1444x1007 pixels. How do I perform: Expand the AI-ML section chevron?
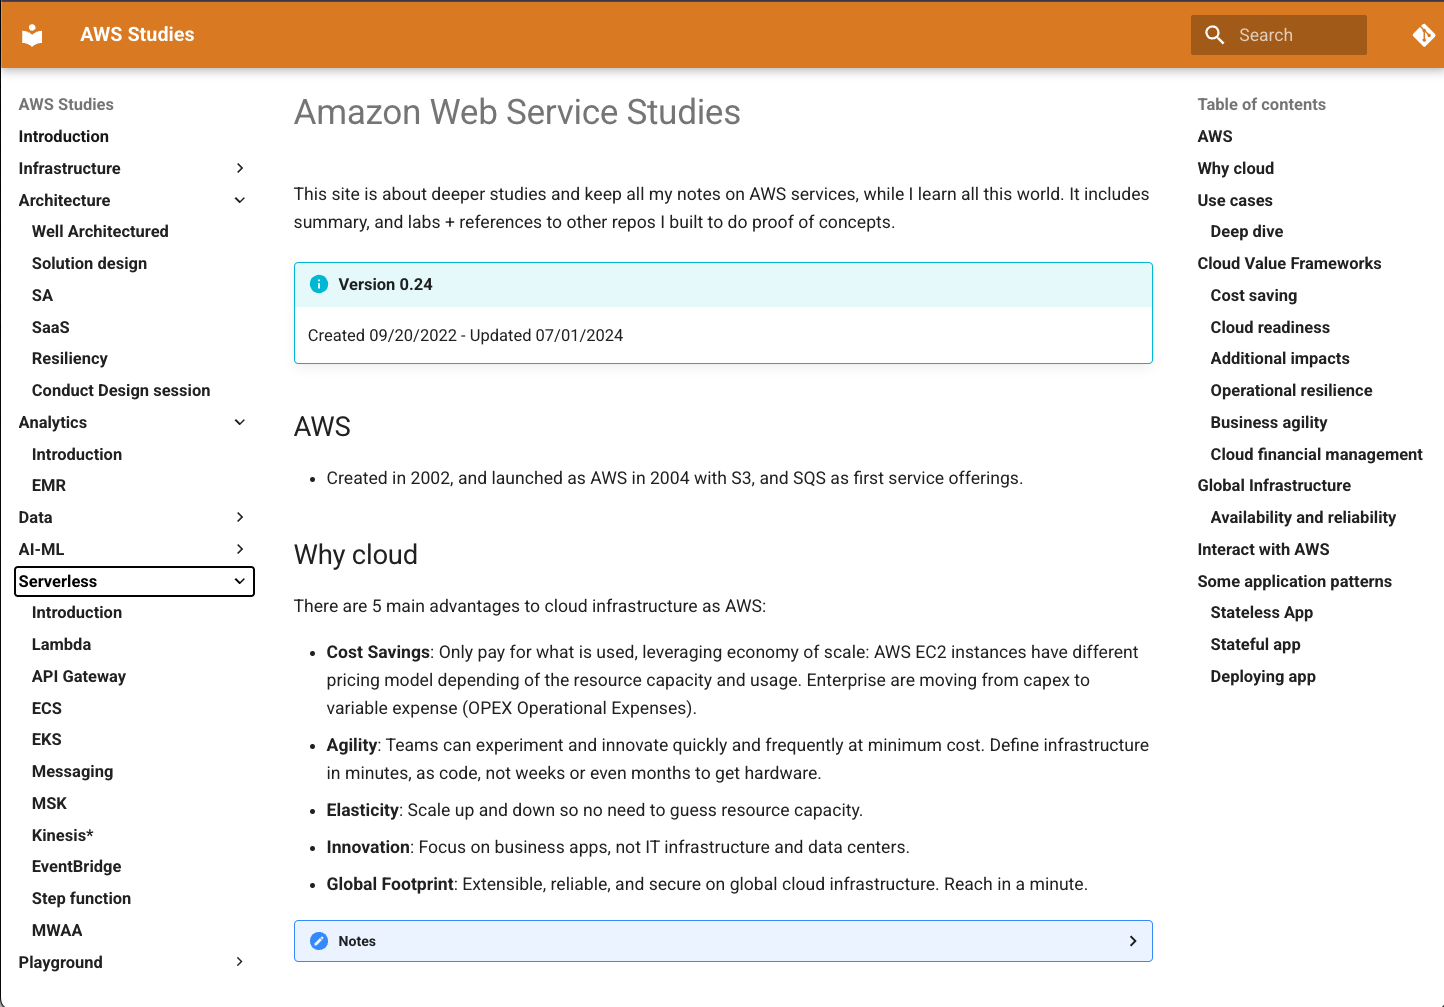[x=240, y=549]
